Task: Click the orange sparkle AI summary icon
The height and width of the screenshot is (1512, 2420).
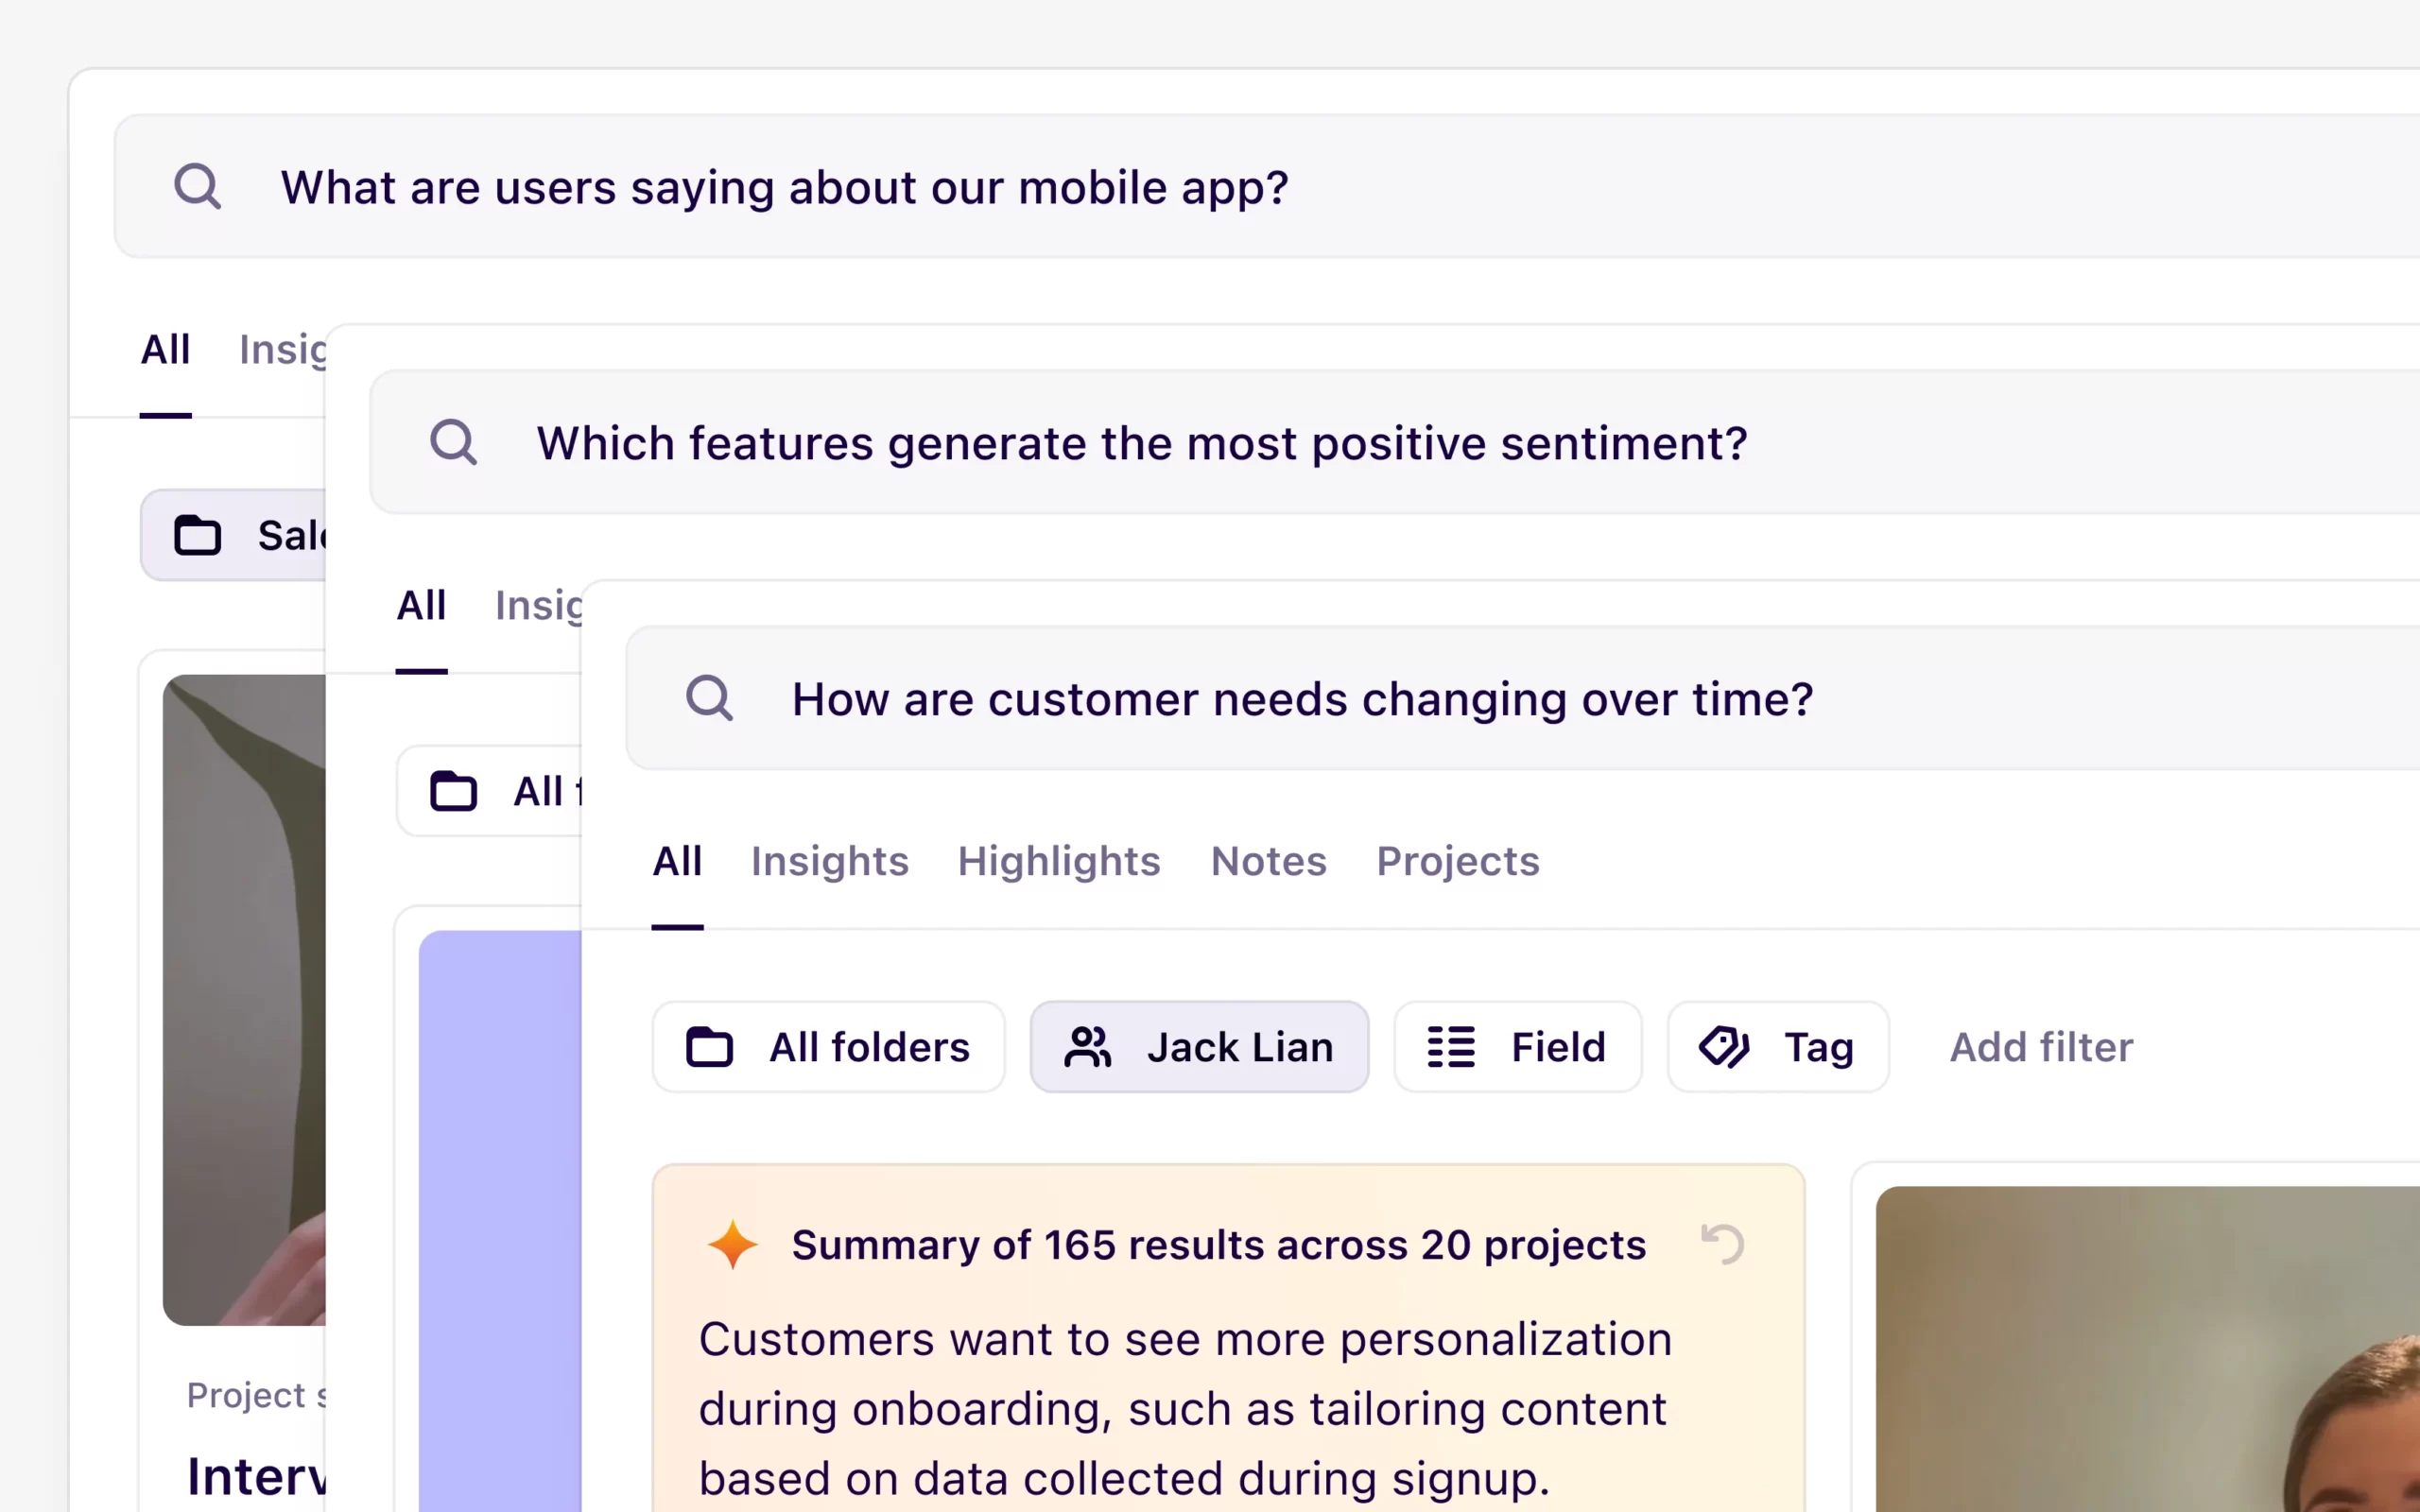Action: pos(732,1244)
